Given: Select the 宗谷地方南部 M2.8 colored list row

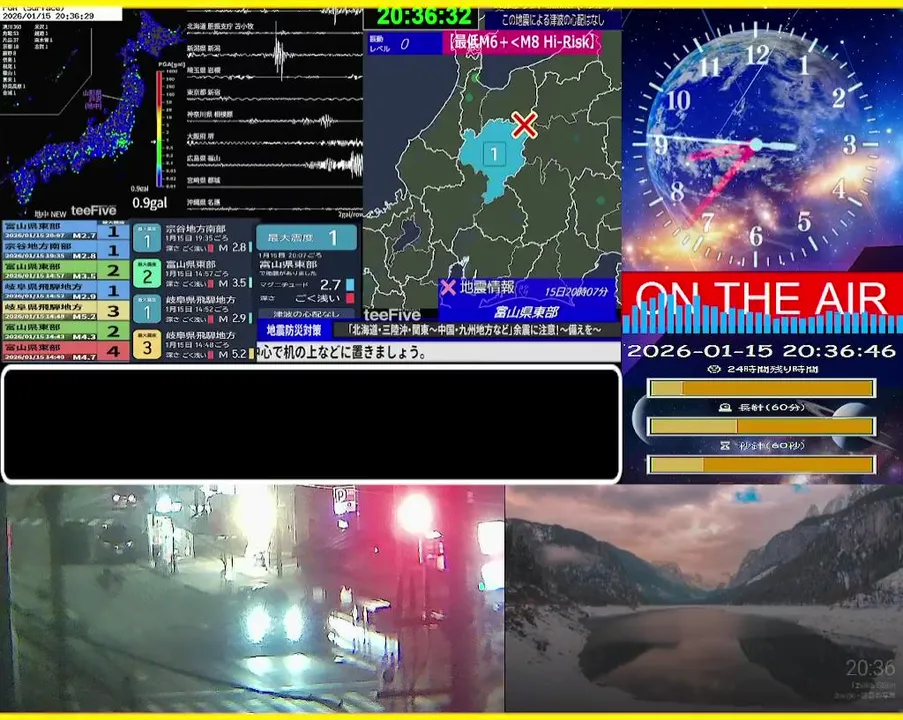Looking at the screenshot, I should (x=65, y=251).
